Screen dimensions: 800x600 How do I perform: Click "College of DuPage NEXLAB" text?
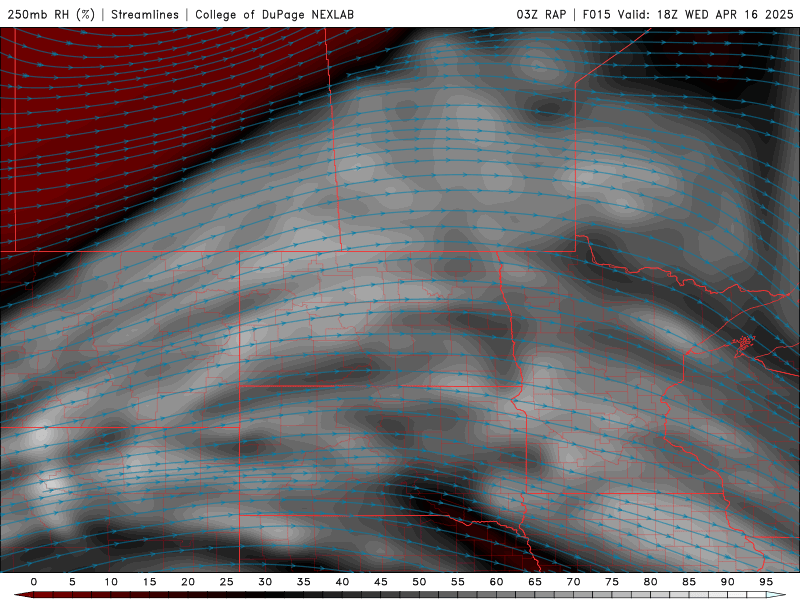click(x=274, y=14)
